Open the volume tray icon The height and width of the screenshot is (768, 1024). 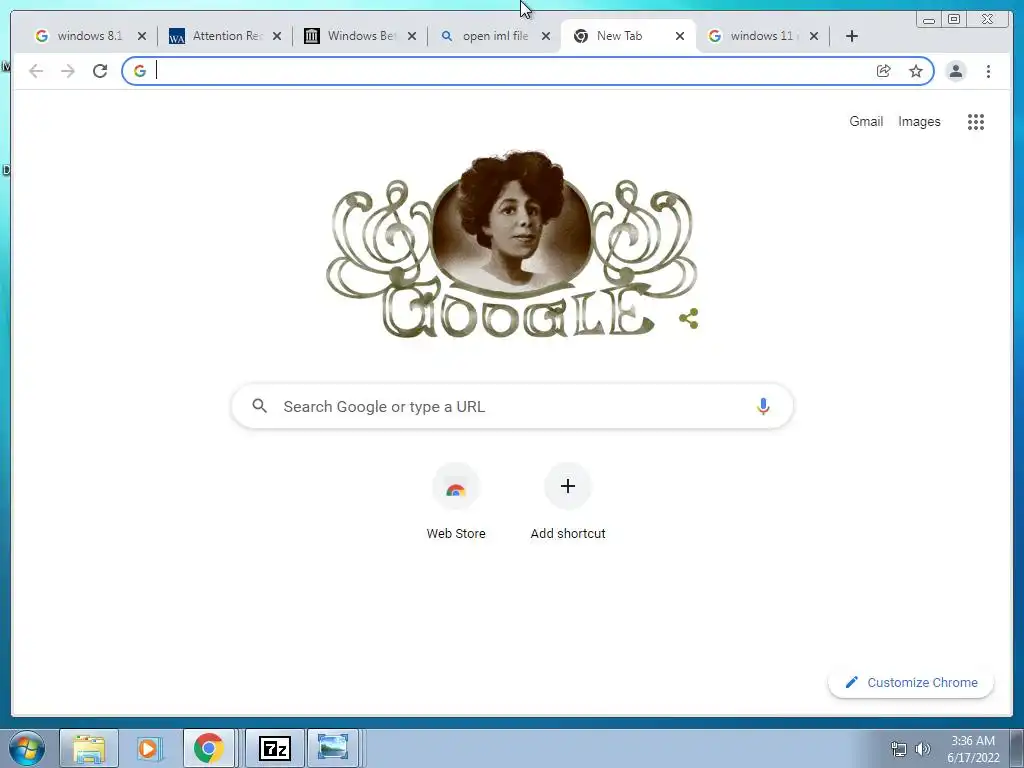pyautogui.click(x=923, y=749)
